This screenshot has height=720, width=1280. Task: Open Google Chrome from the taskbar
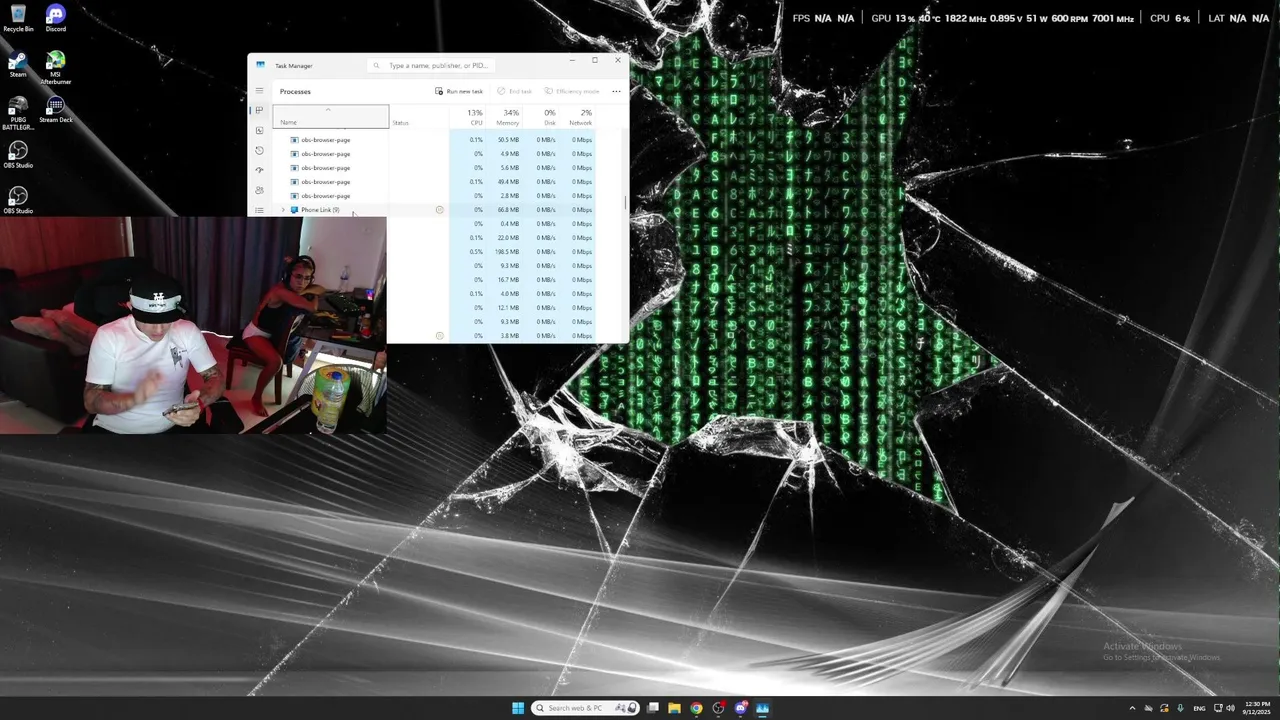click(697, 708)
